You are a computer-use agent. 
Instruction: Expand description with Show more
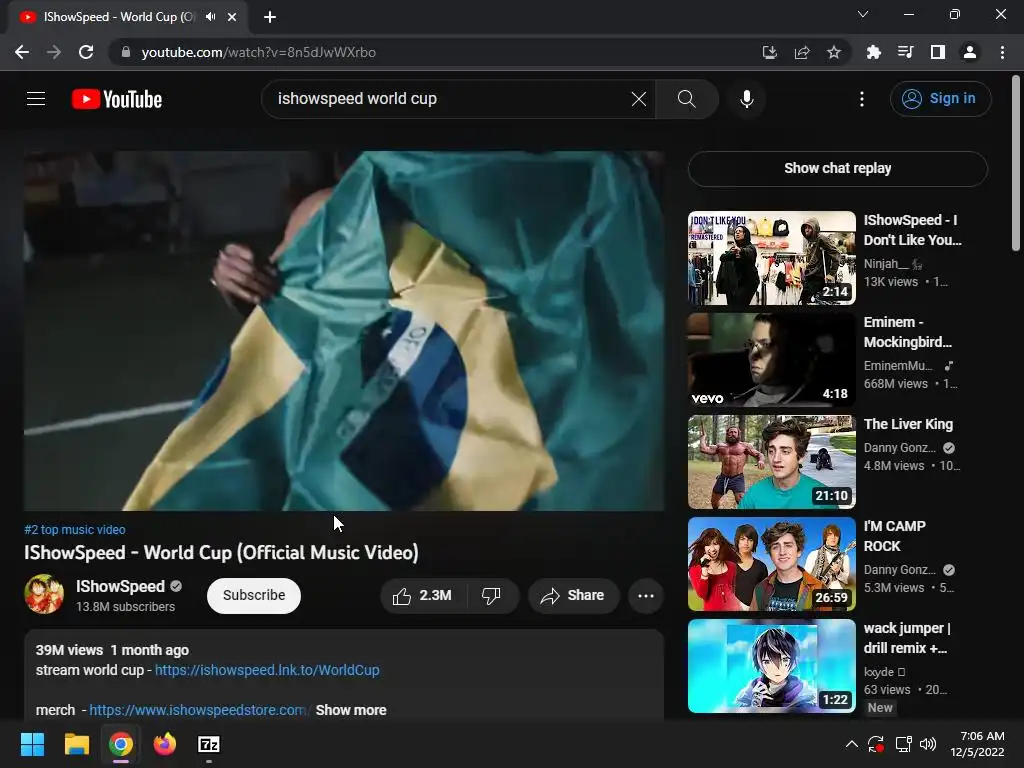tap(351, 710)
